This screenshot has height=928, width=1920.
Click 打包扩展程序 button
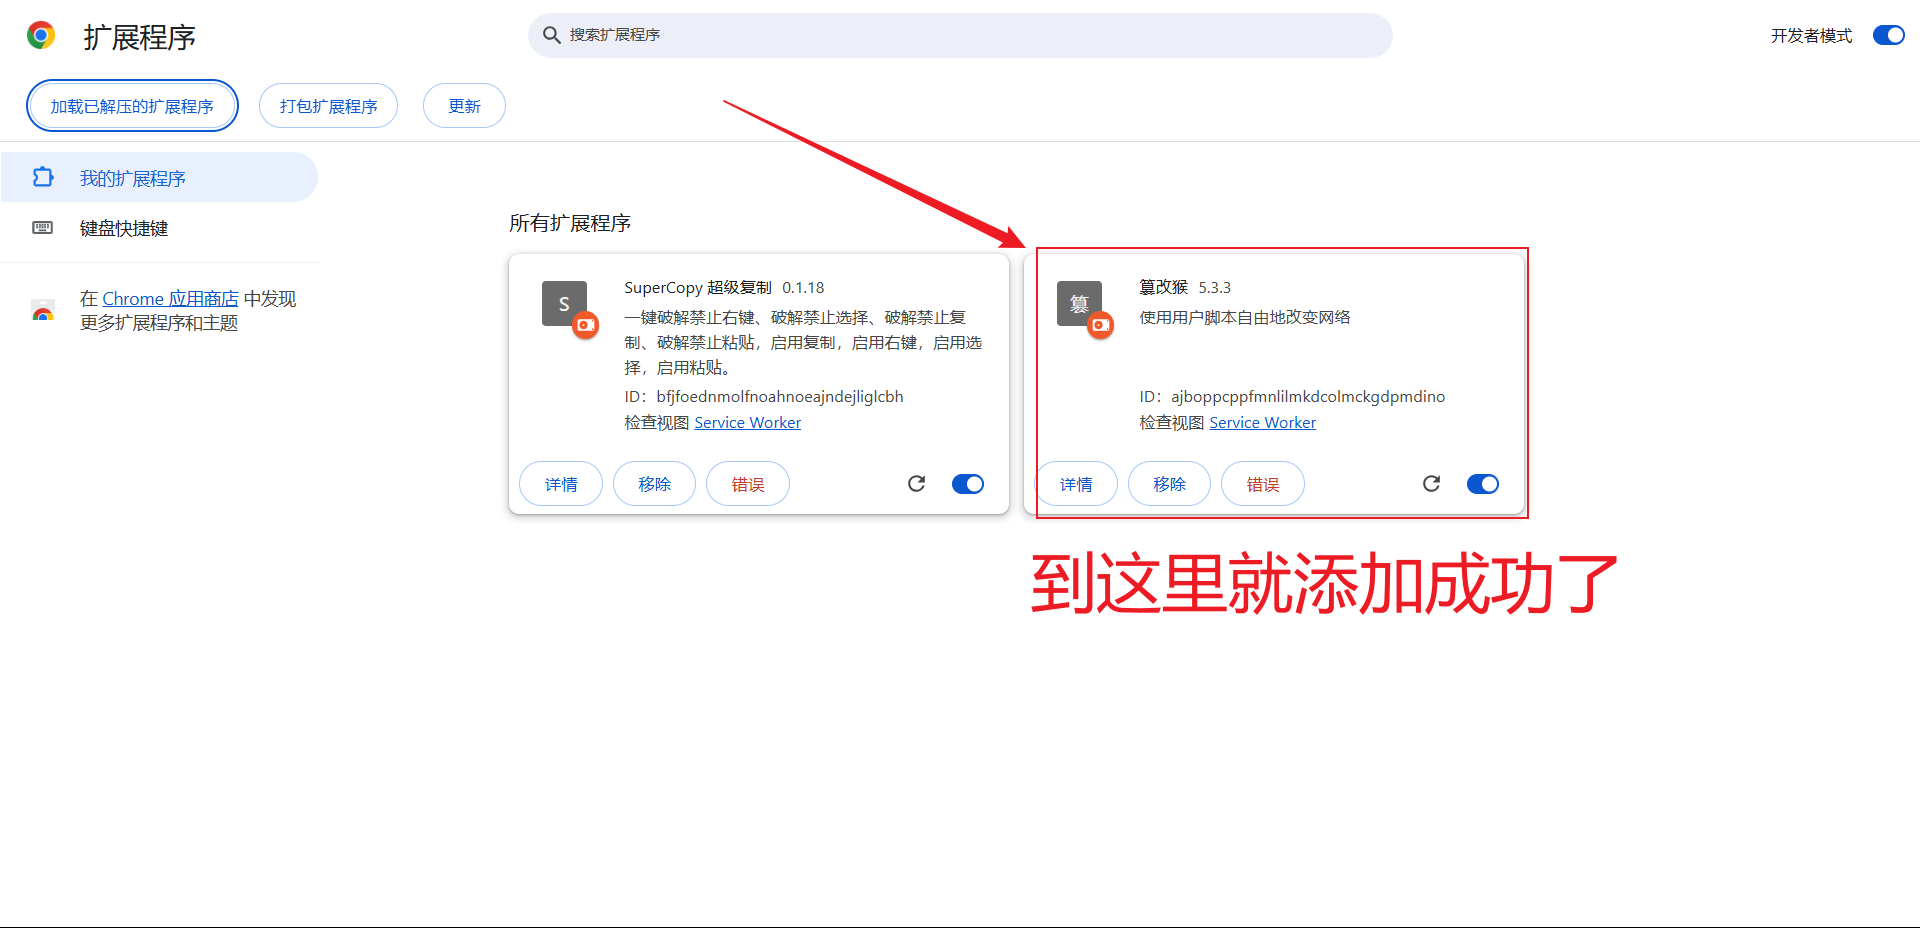(x=328, y=106)
